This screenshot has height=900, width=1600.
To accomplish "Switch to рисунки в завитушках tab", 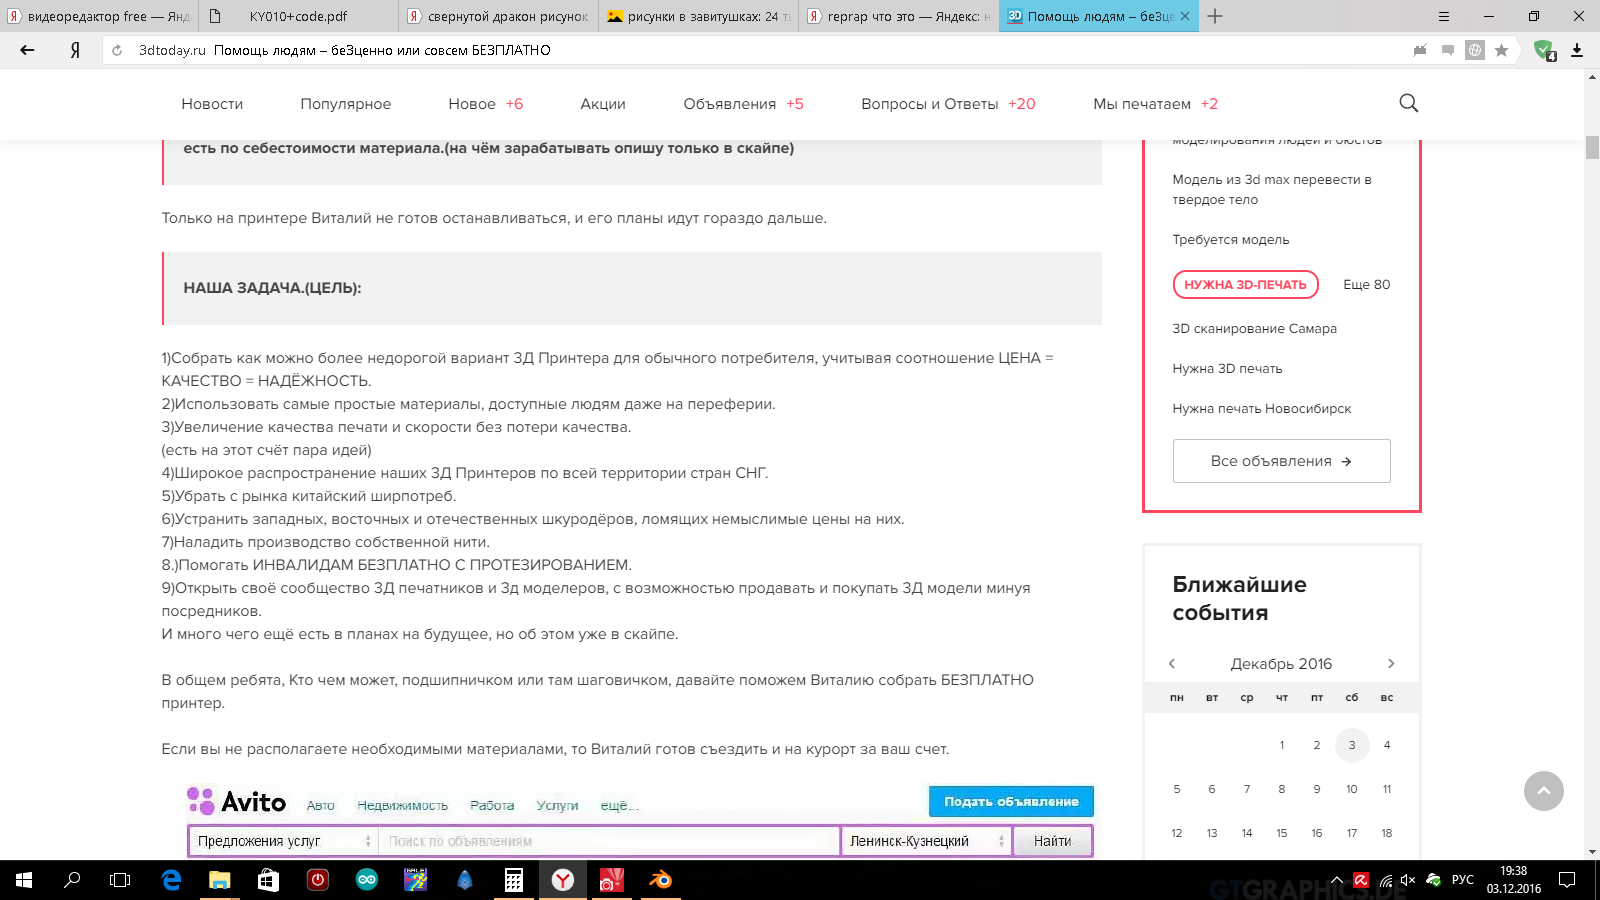I will (698, 16).
